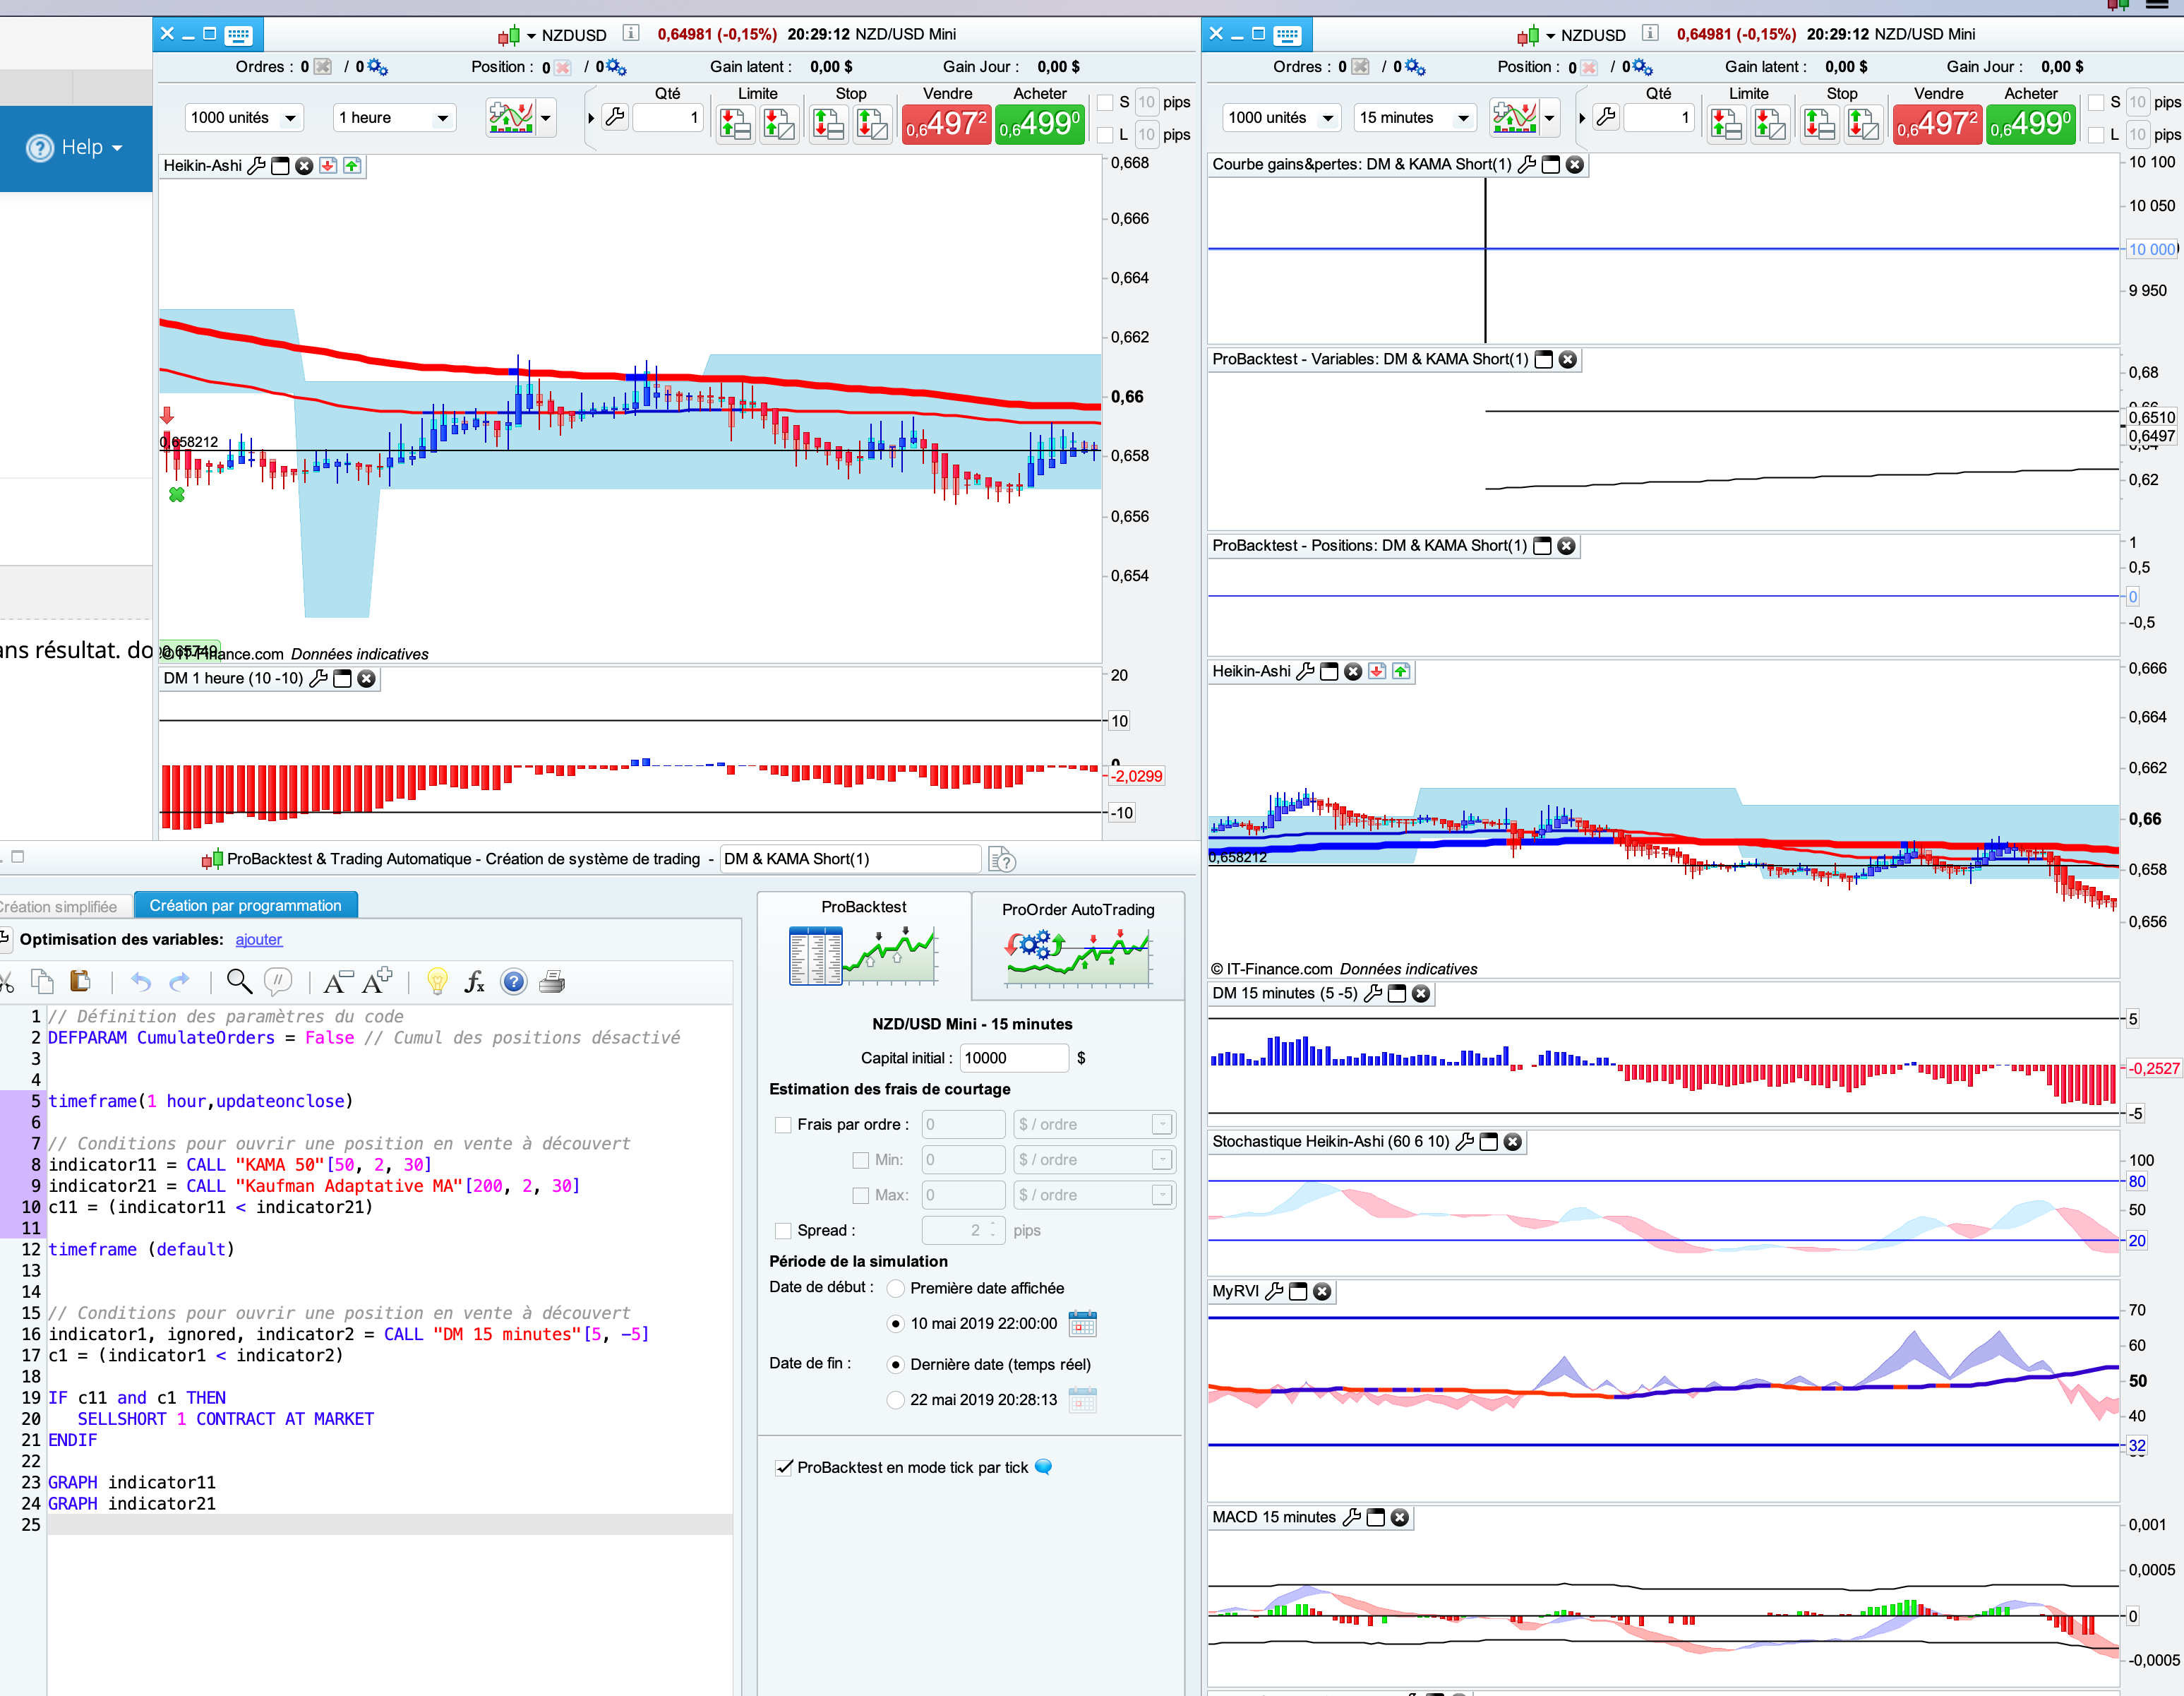This screenshot has height=1696, width=2184.
Task: Enable the Frais par ordre checkbox
Action: point(784,1125)
